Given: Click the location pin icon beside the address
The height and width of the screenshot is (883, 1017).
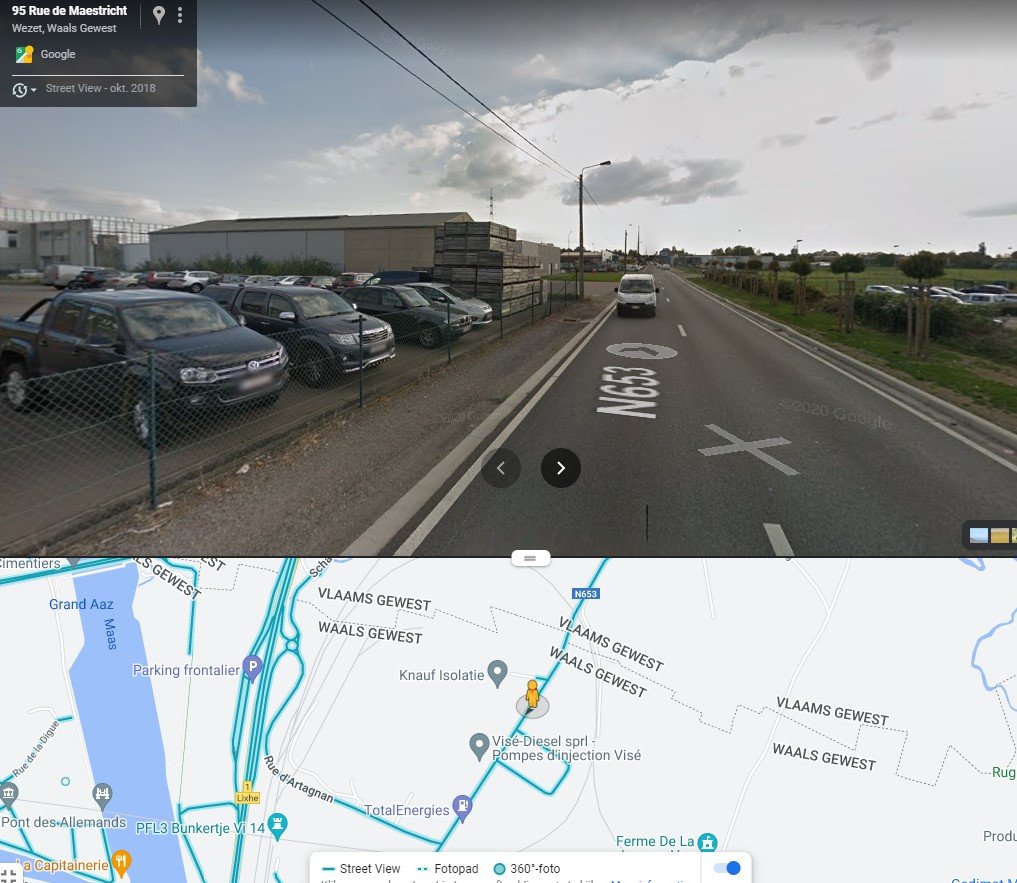Looking at the screenshot, I should tap(158, 15).
